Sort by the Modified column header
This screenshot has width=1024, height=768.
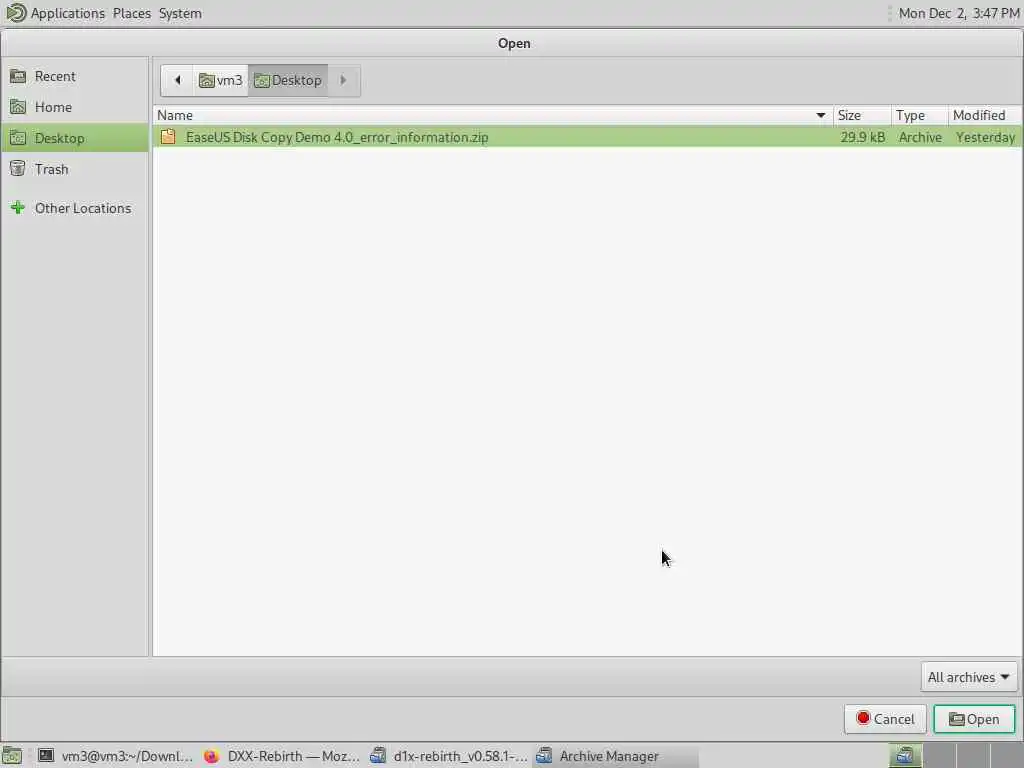click(x=984, y=116)
